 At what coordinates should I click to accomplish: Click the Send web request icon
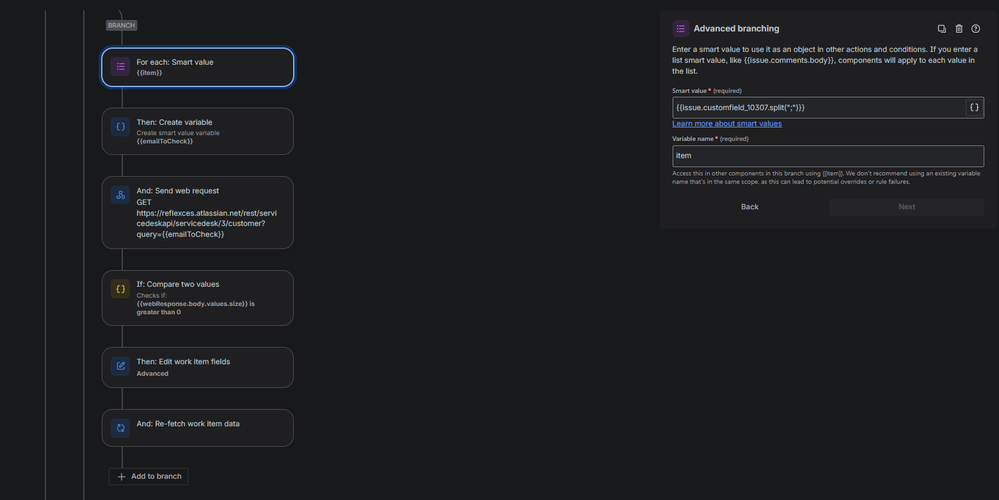[x=120, y=195]
